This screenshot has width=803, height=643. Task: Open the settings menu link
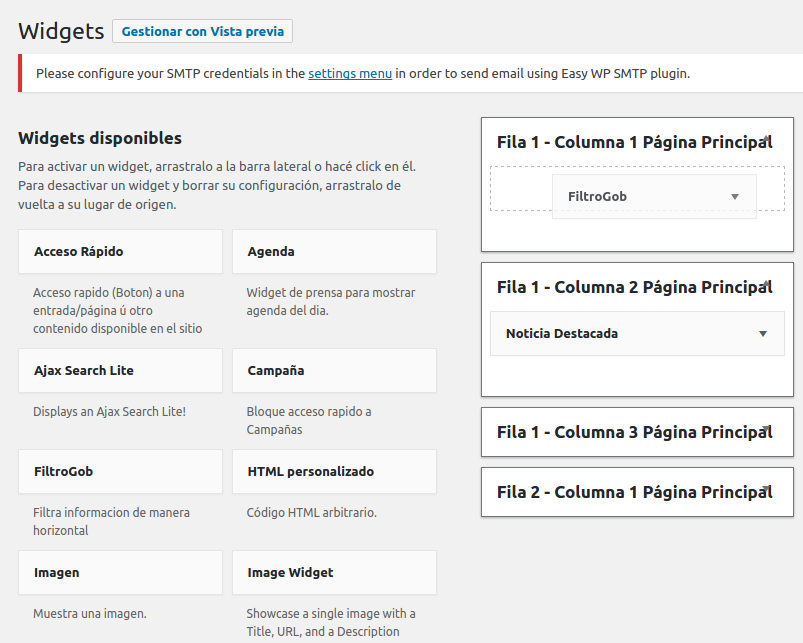coord(350,74)
